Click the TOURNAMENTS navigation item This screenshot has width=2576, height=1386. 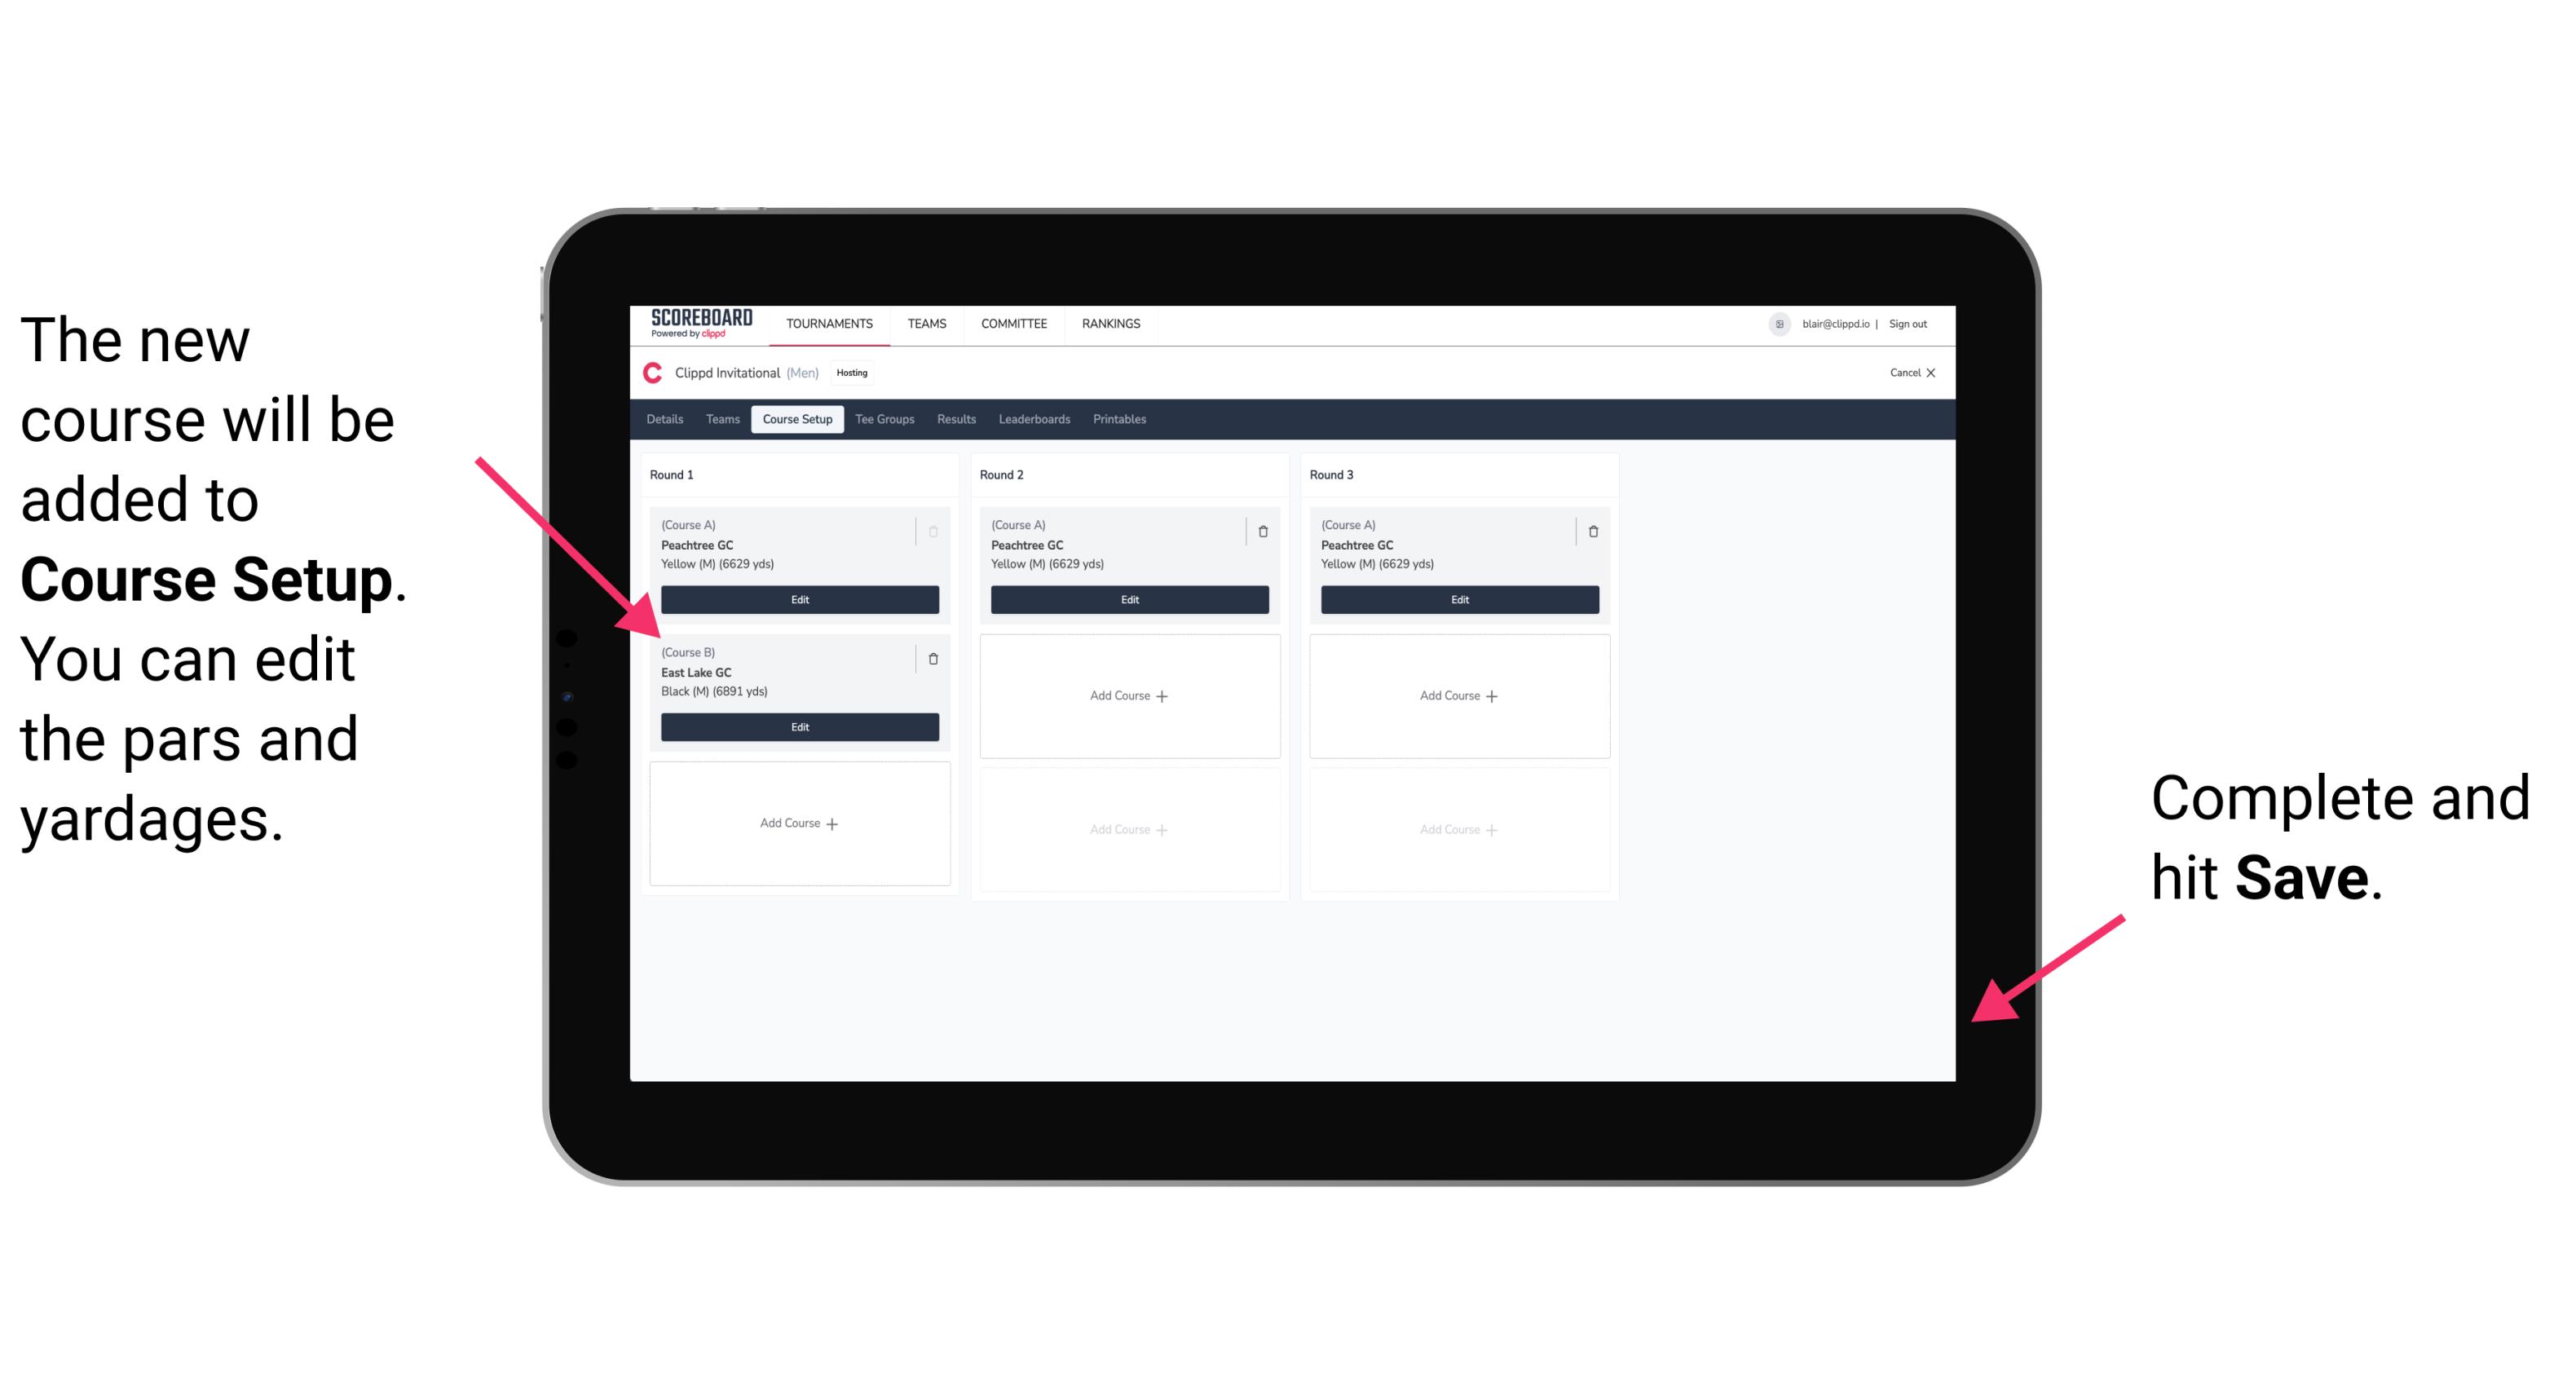831,324
